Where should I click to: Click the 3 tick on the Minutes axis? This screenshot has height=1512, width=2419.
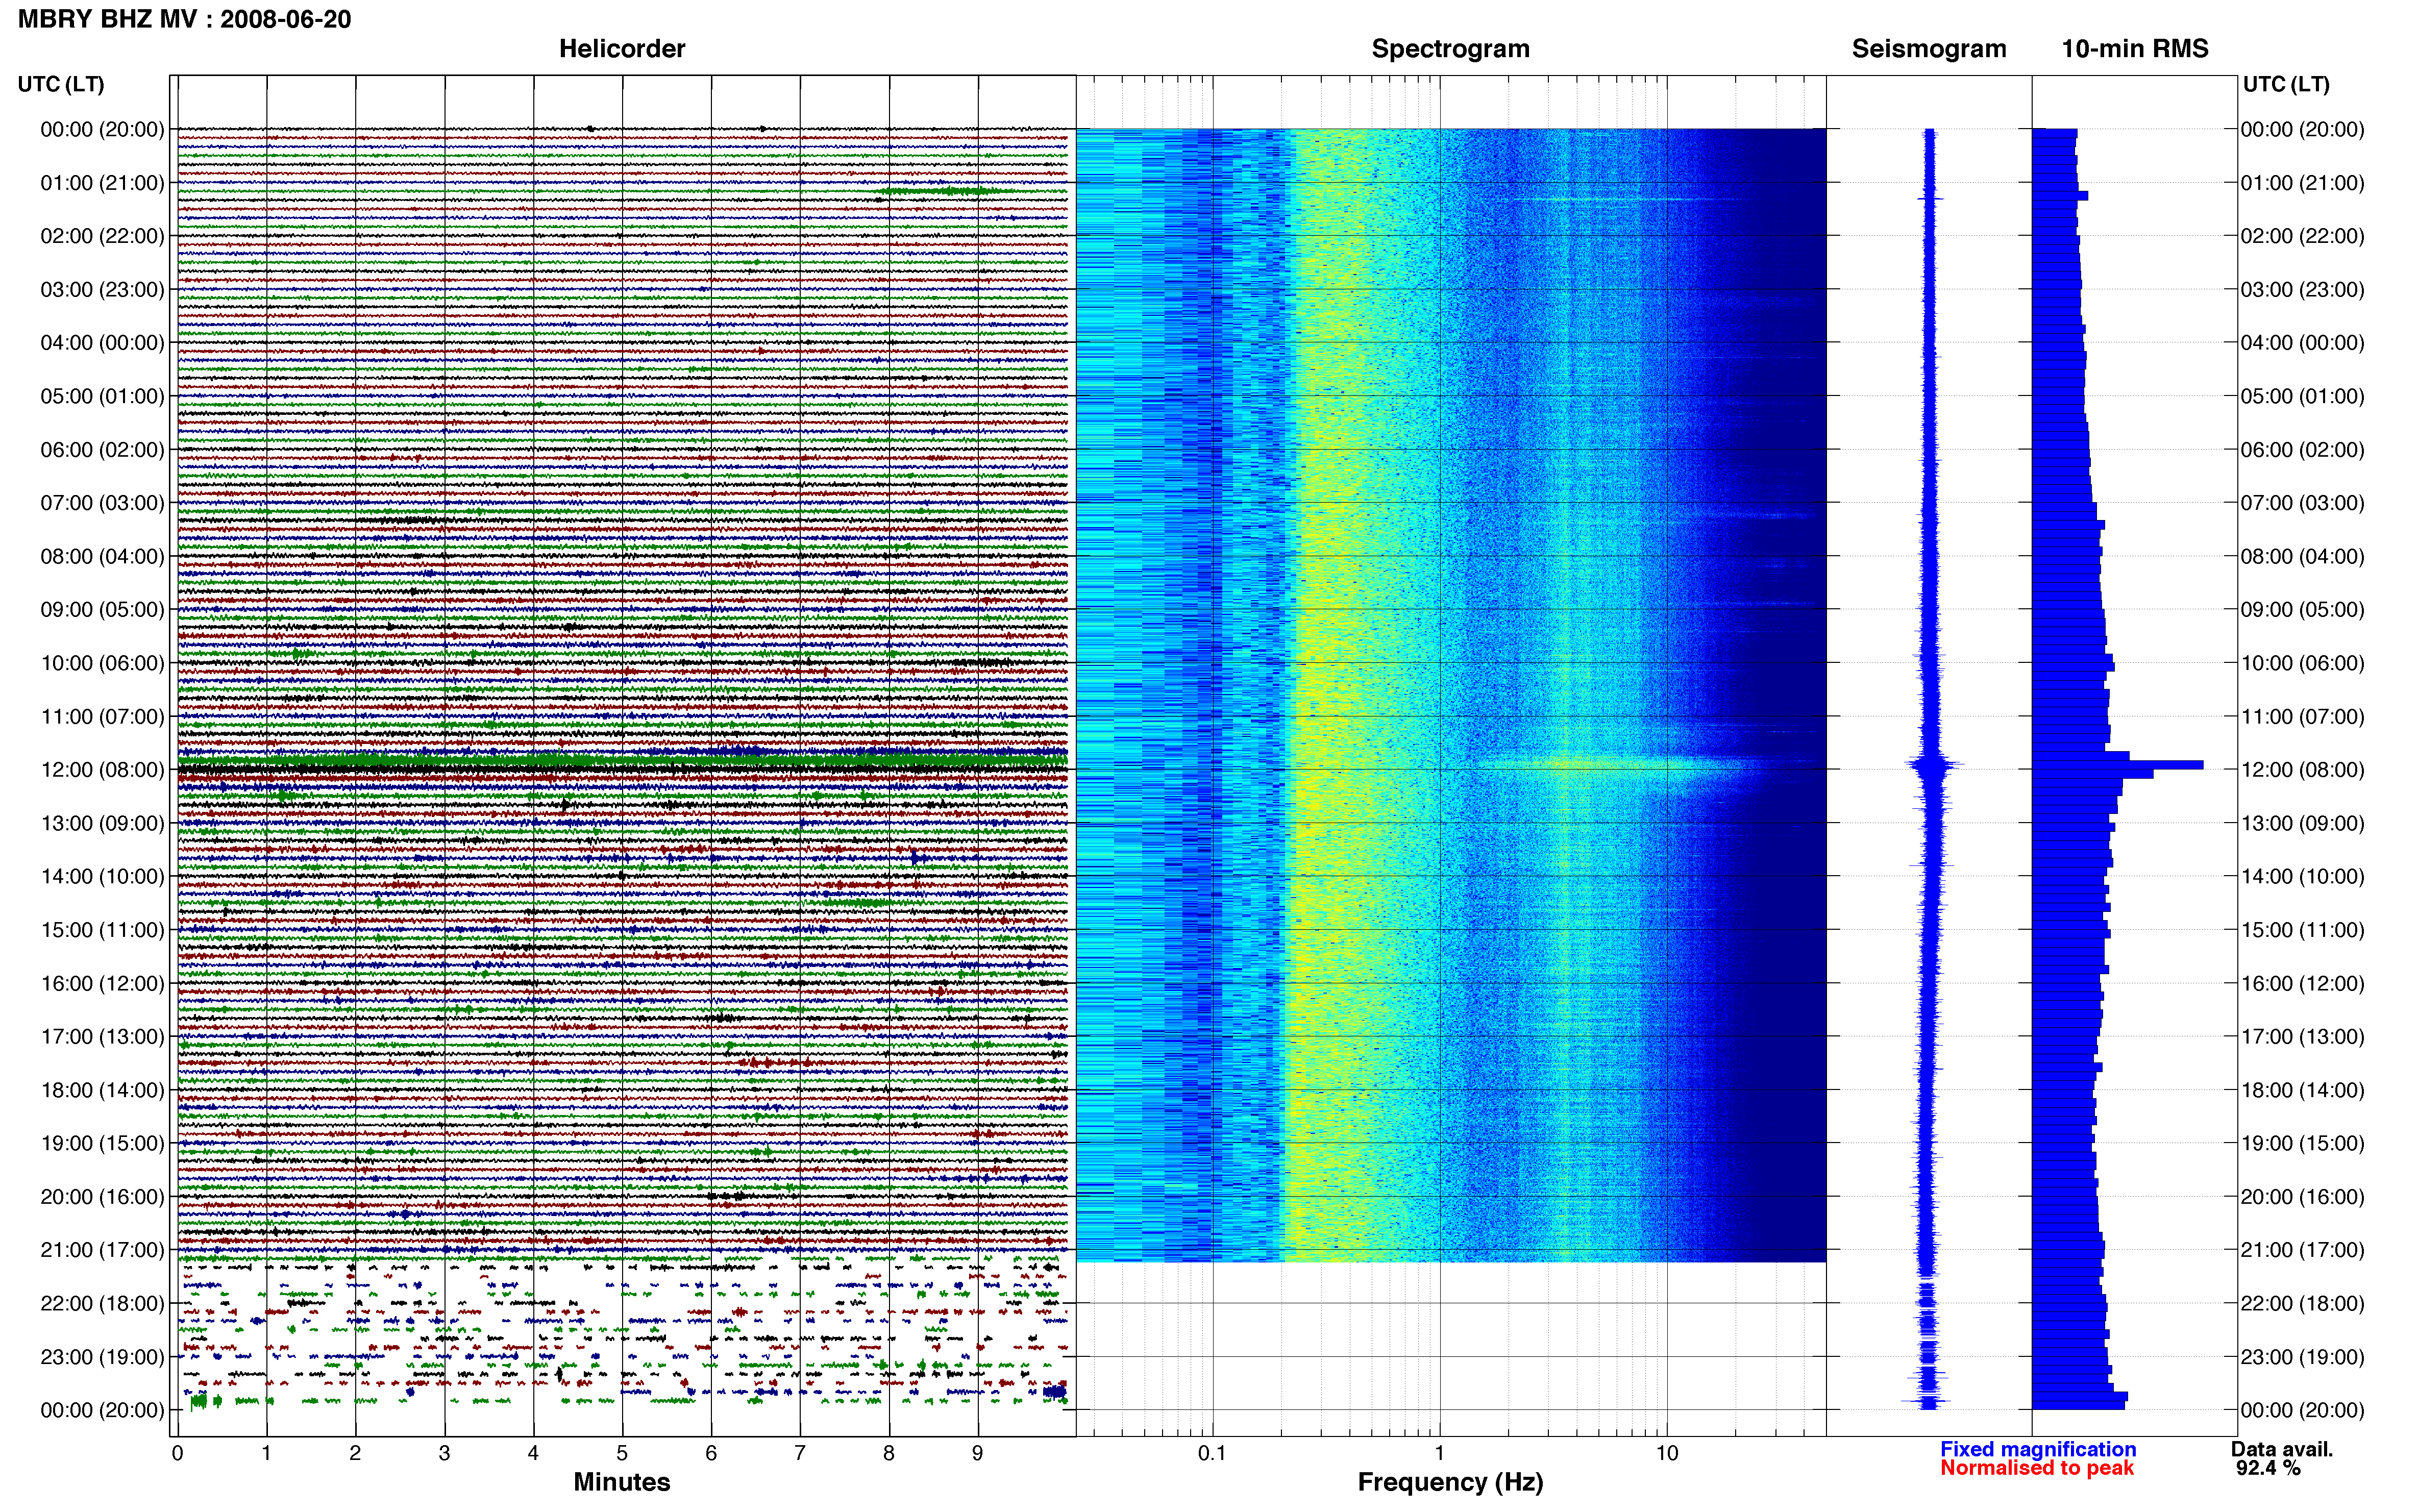pos(444,1454)
